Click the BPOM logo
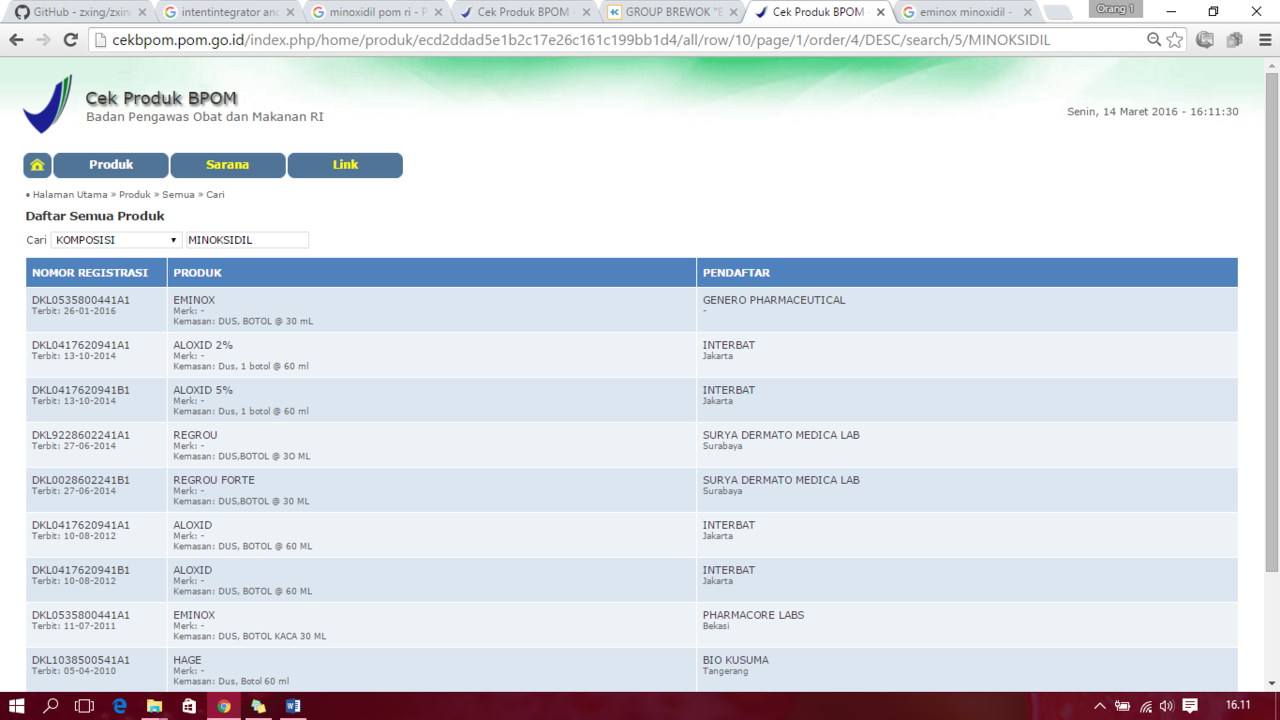Screen dimensions: 1280x720 pyautogui.click(x=47, y=104)
